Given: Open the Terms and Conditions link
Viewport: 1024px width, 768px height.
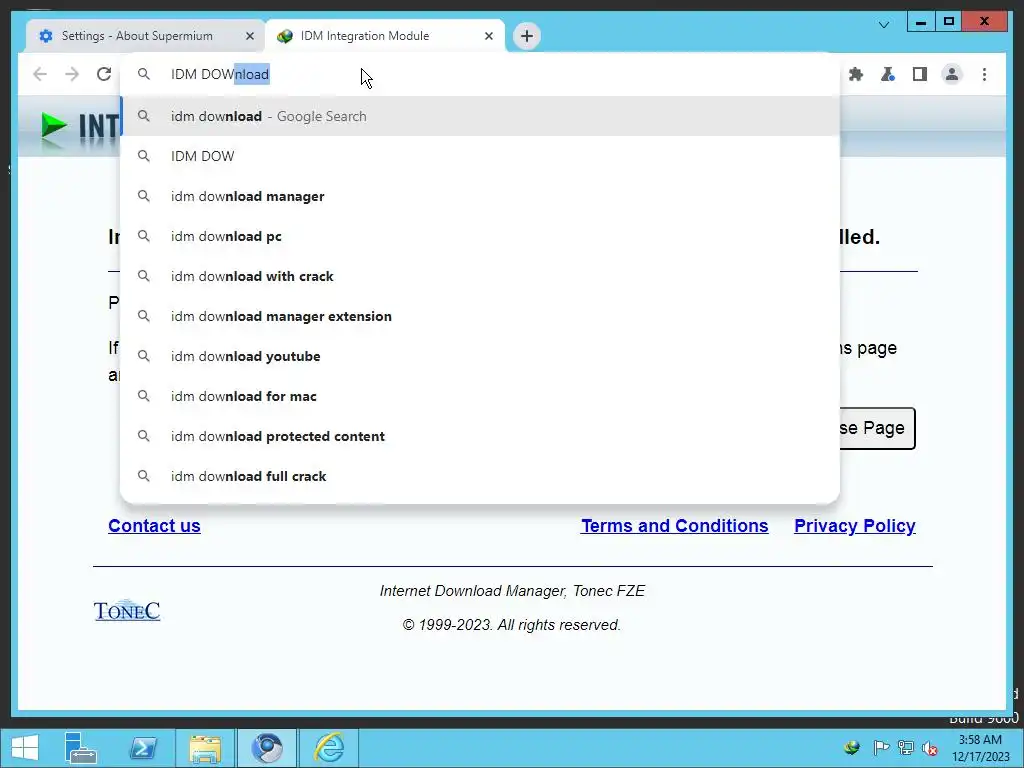Looking at the screenshot, I should tap(675, 526).
